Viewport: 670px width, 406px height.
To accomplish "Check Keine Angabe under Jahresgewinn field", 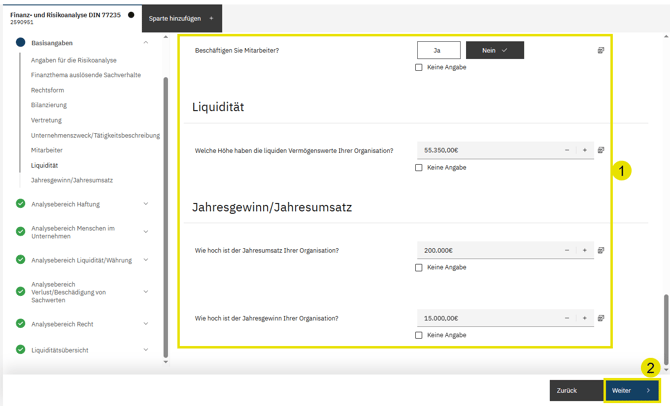I will [419, 335].
